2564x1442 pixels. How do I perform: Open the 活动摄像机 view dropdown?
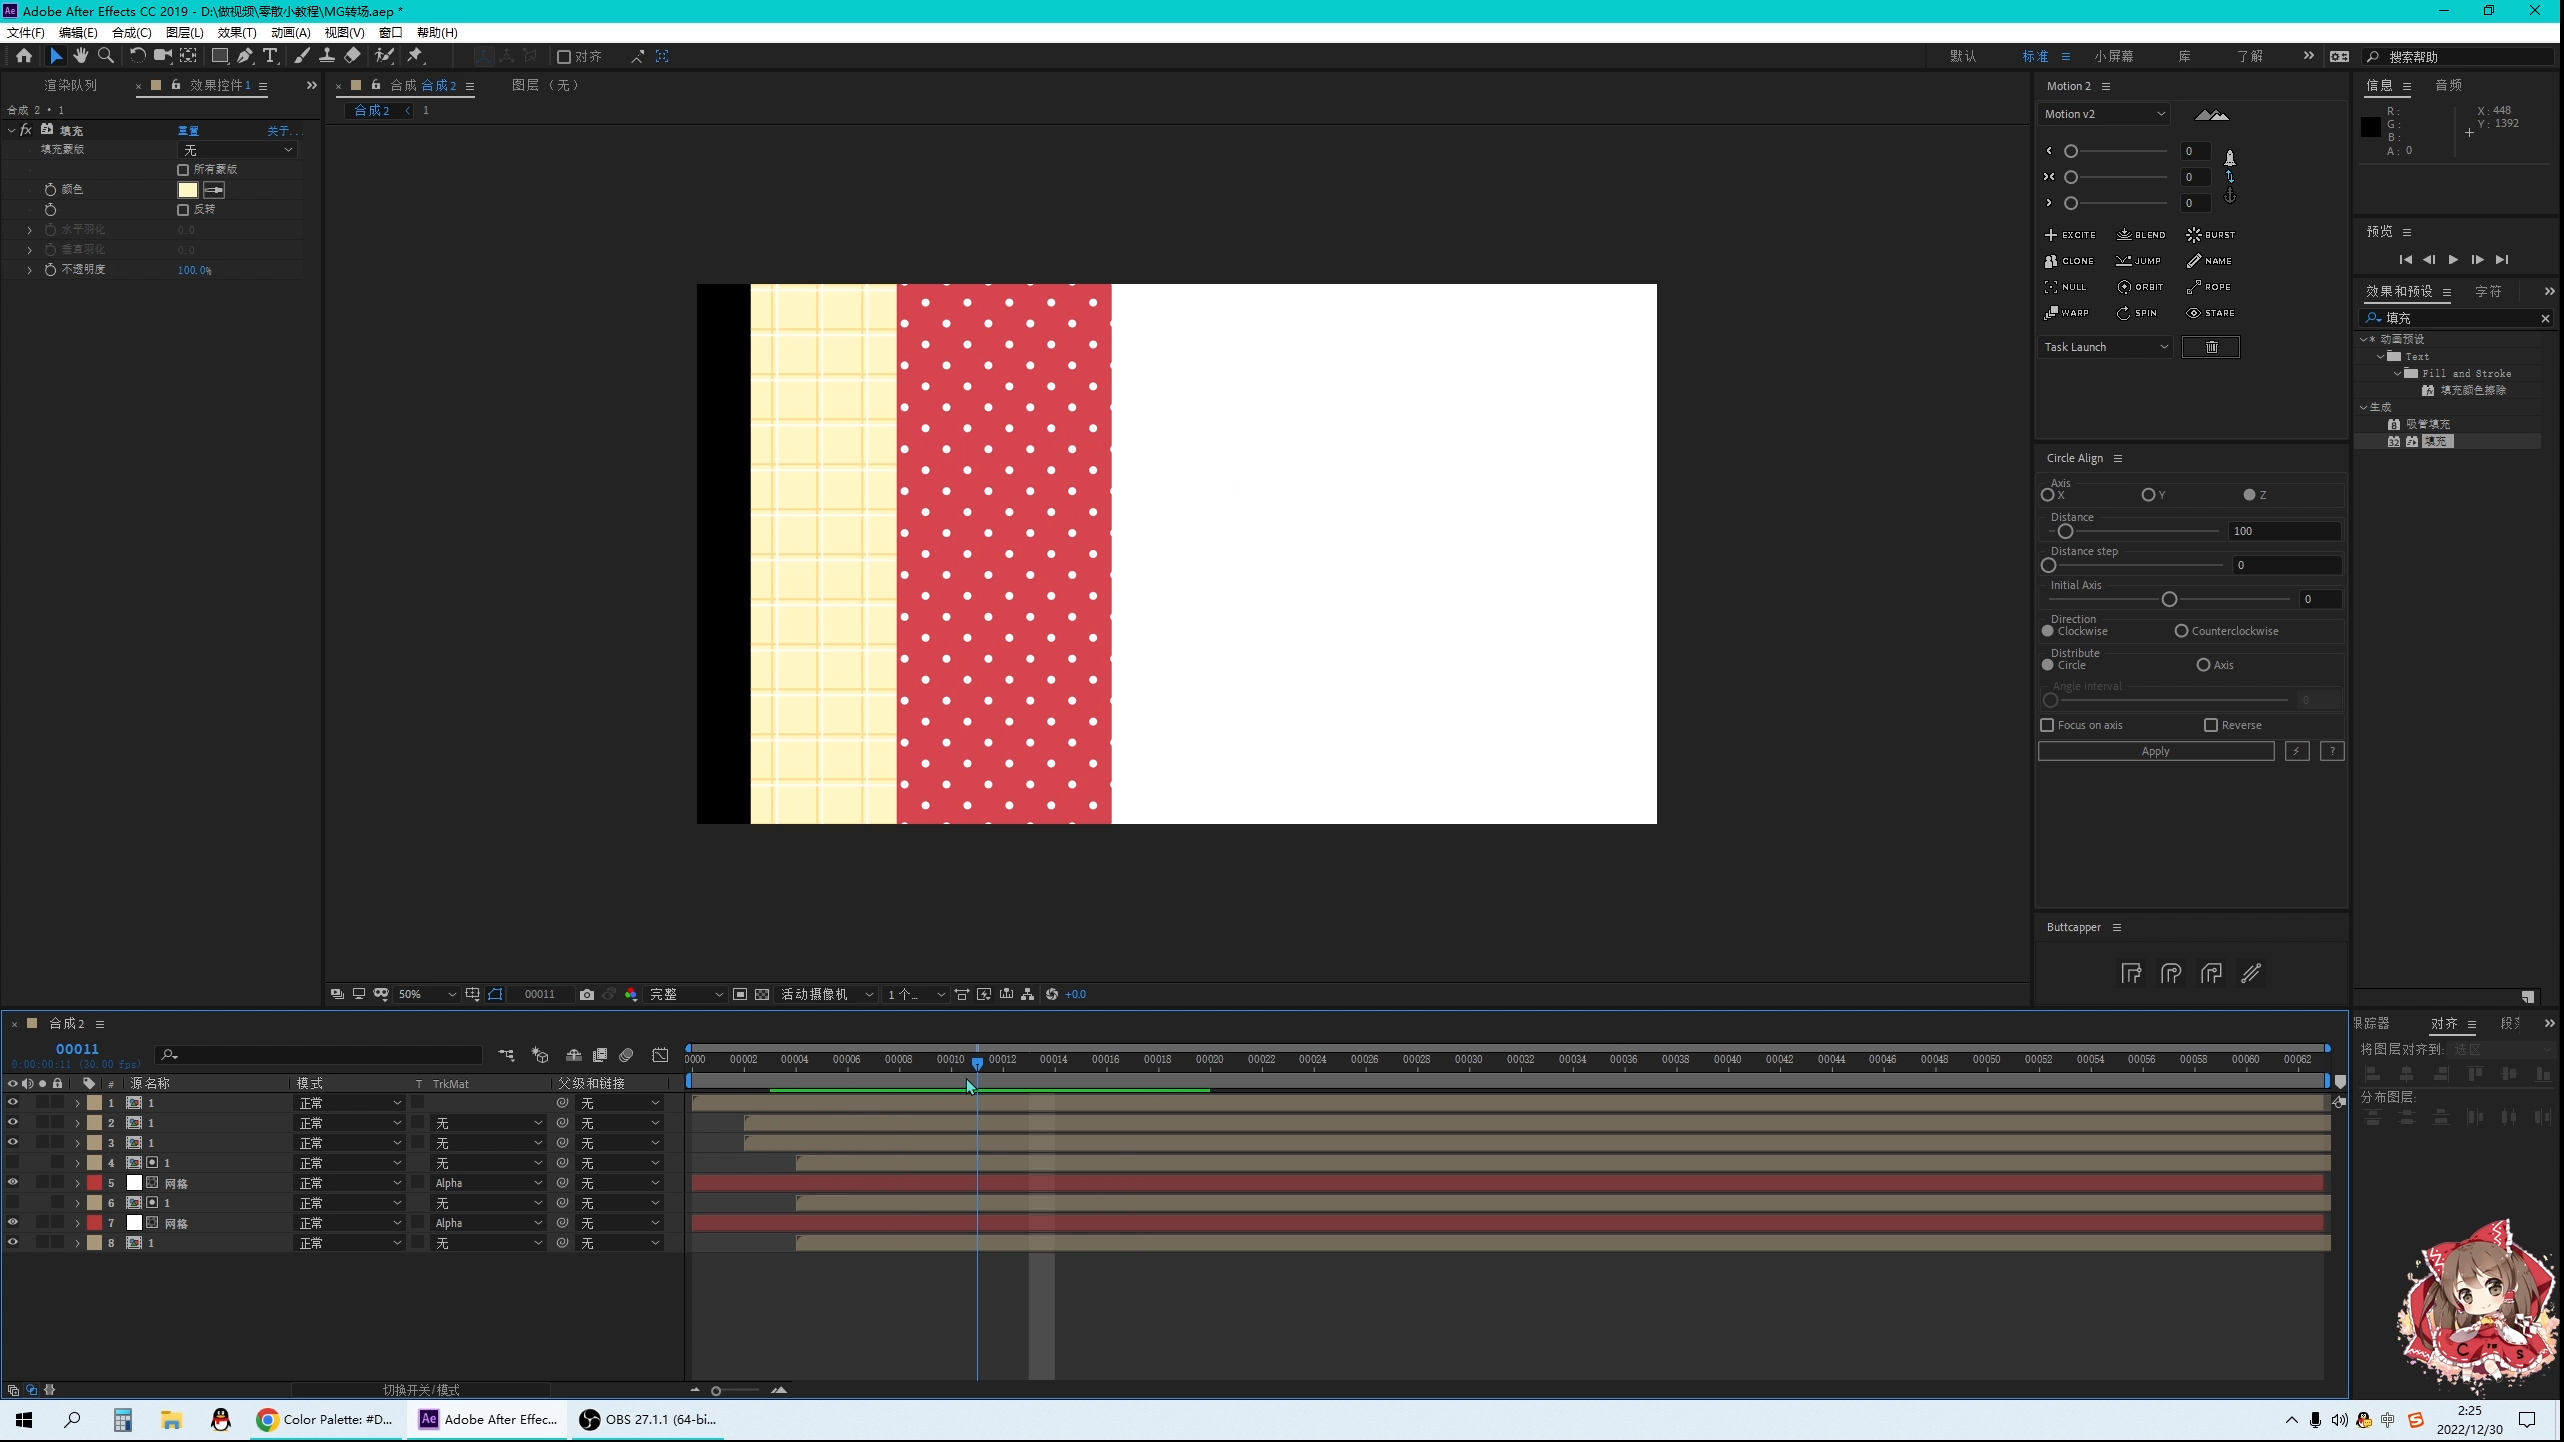(x=827, y=994)
